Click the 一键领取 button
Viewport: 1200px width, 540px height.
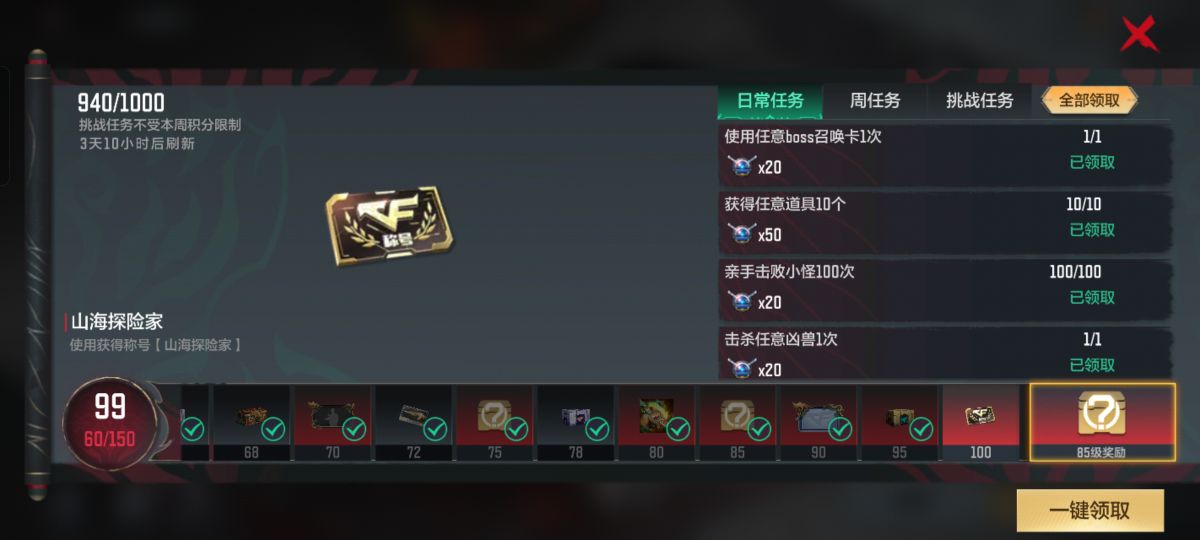1090,510
